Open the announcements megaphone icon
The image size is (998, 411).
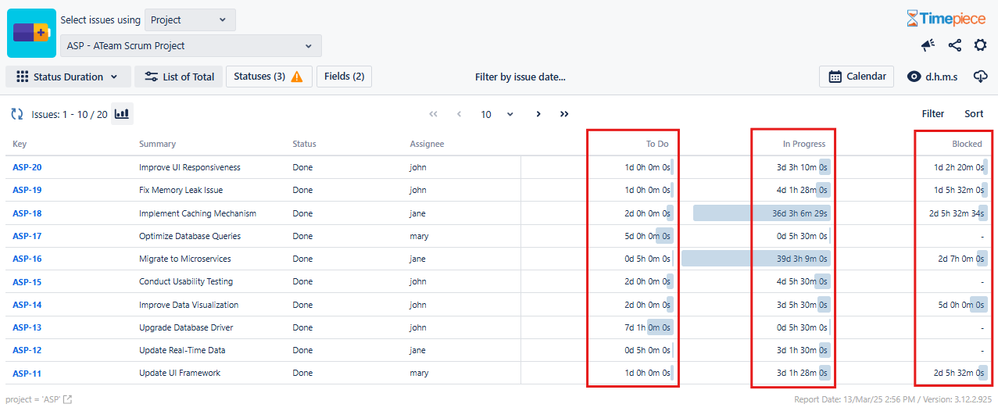[928, 45]
